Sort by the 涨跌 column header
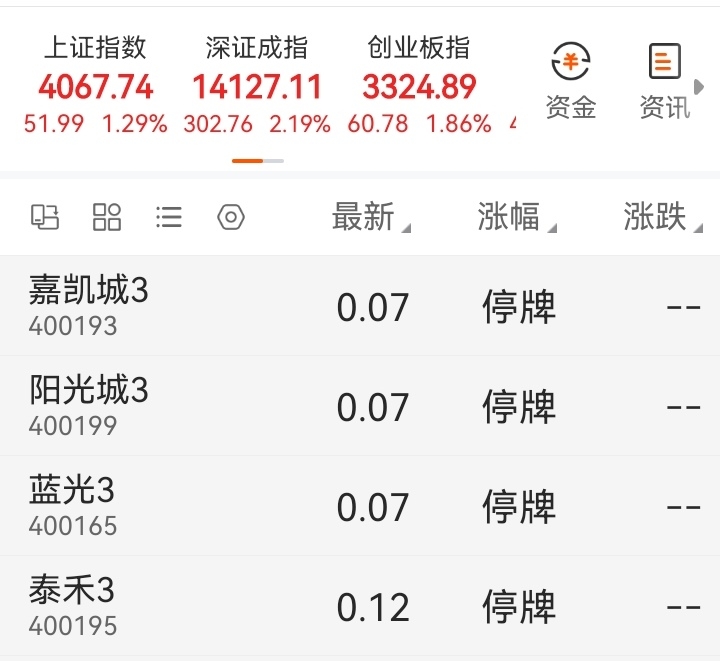720x661 pixels. 663,217
